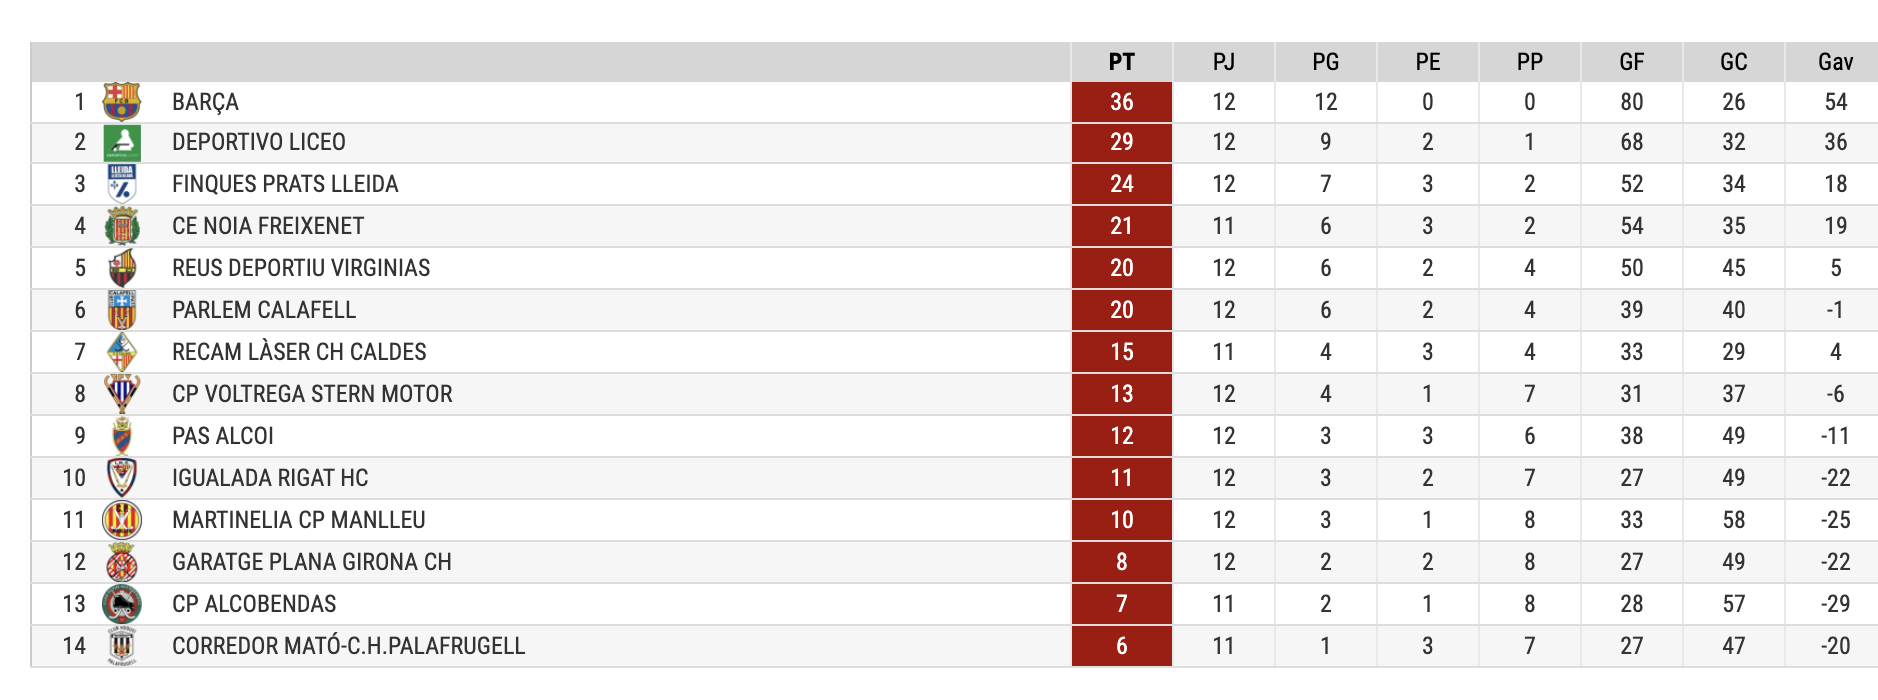This screenshot has height=700, width=1878.
Task: Open CORREDOR MATÓ-C.H.PALAFRUGELL team name
Action: (348, 646)
